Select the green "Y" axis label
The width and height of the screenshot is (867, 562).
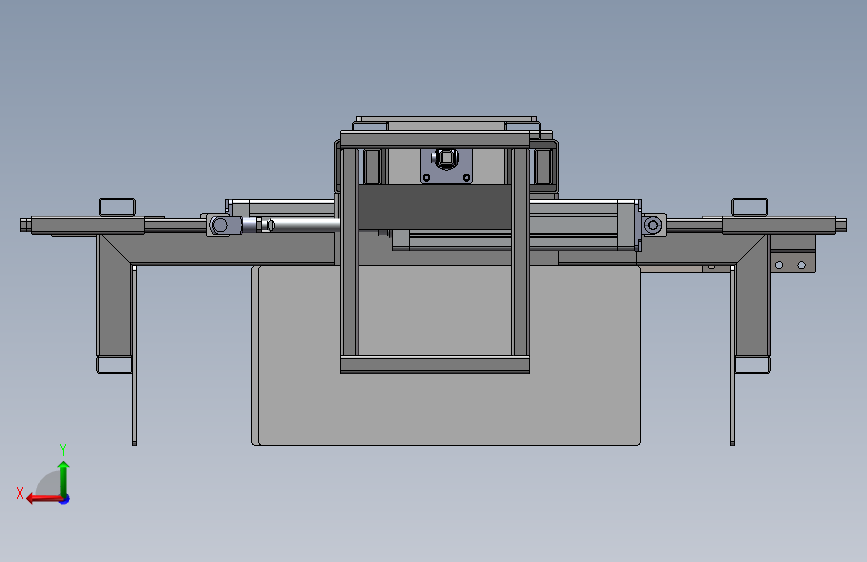[63, 449]
